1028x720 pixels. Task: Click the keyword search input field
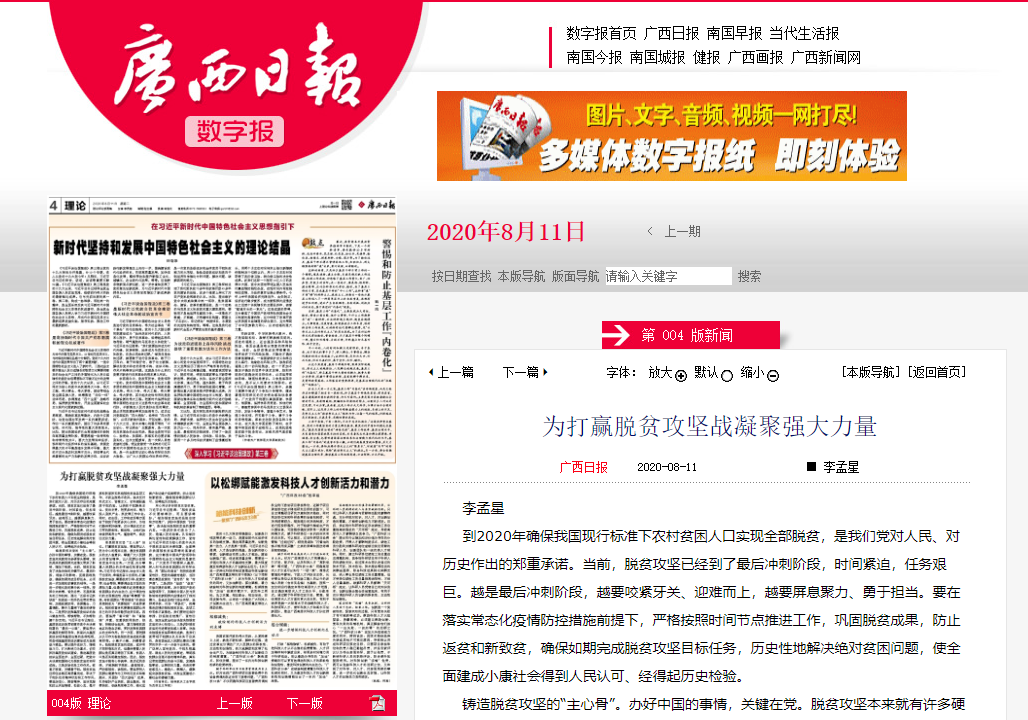pyautogui.click(x=668, y=276)
